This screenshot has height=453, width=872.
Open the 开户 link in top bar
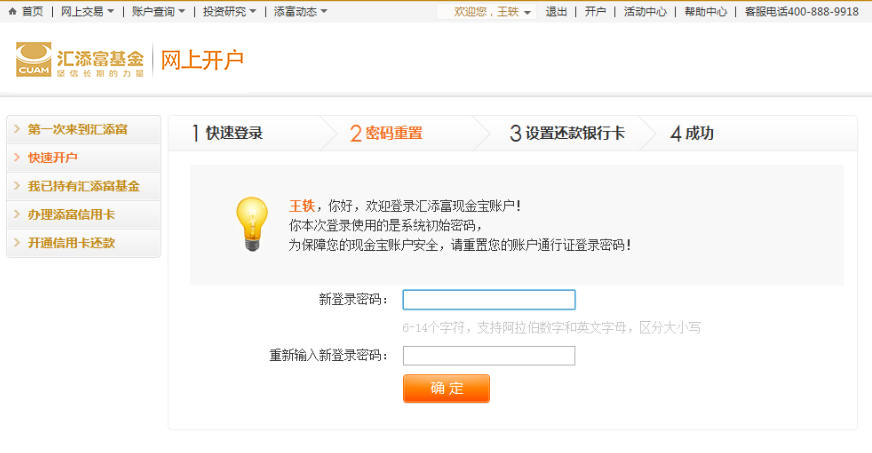coord(596,11)
